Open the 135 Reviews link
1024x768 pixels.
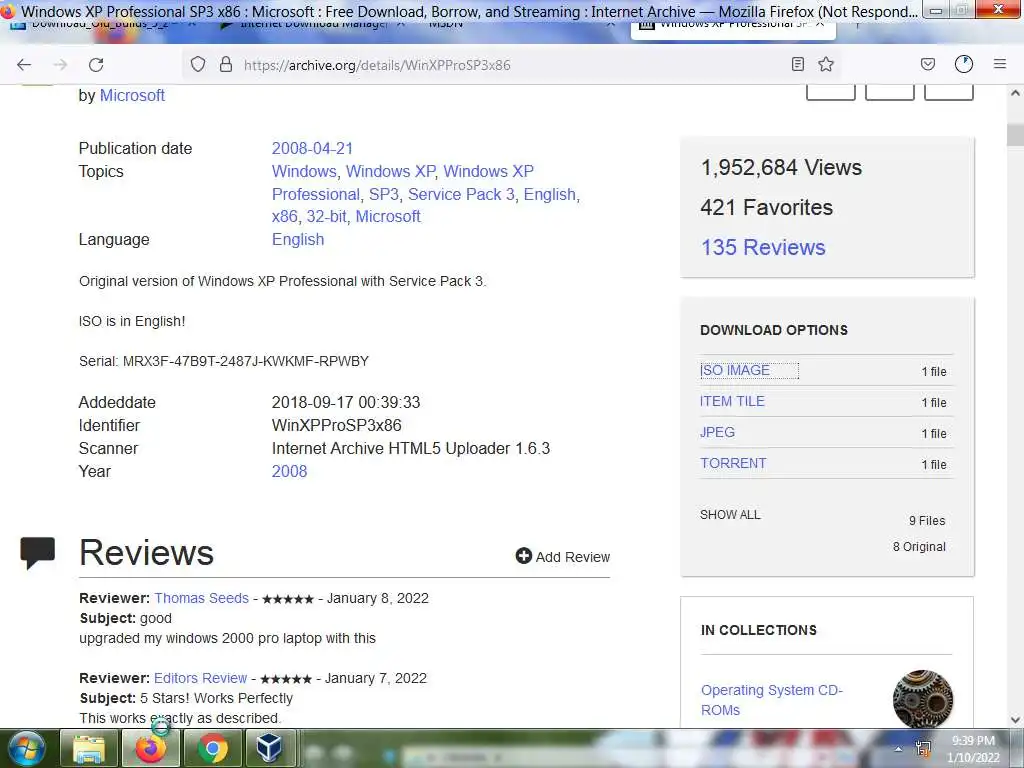(763, 248)
